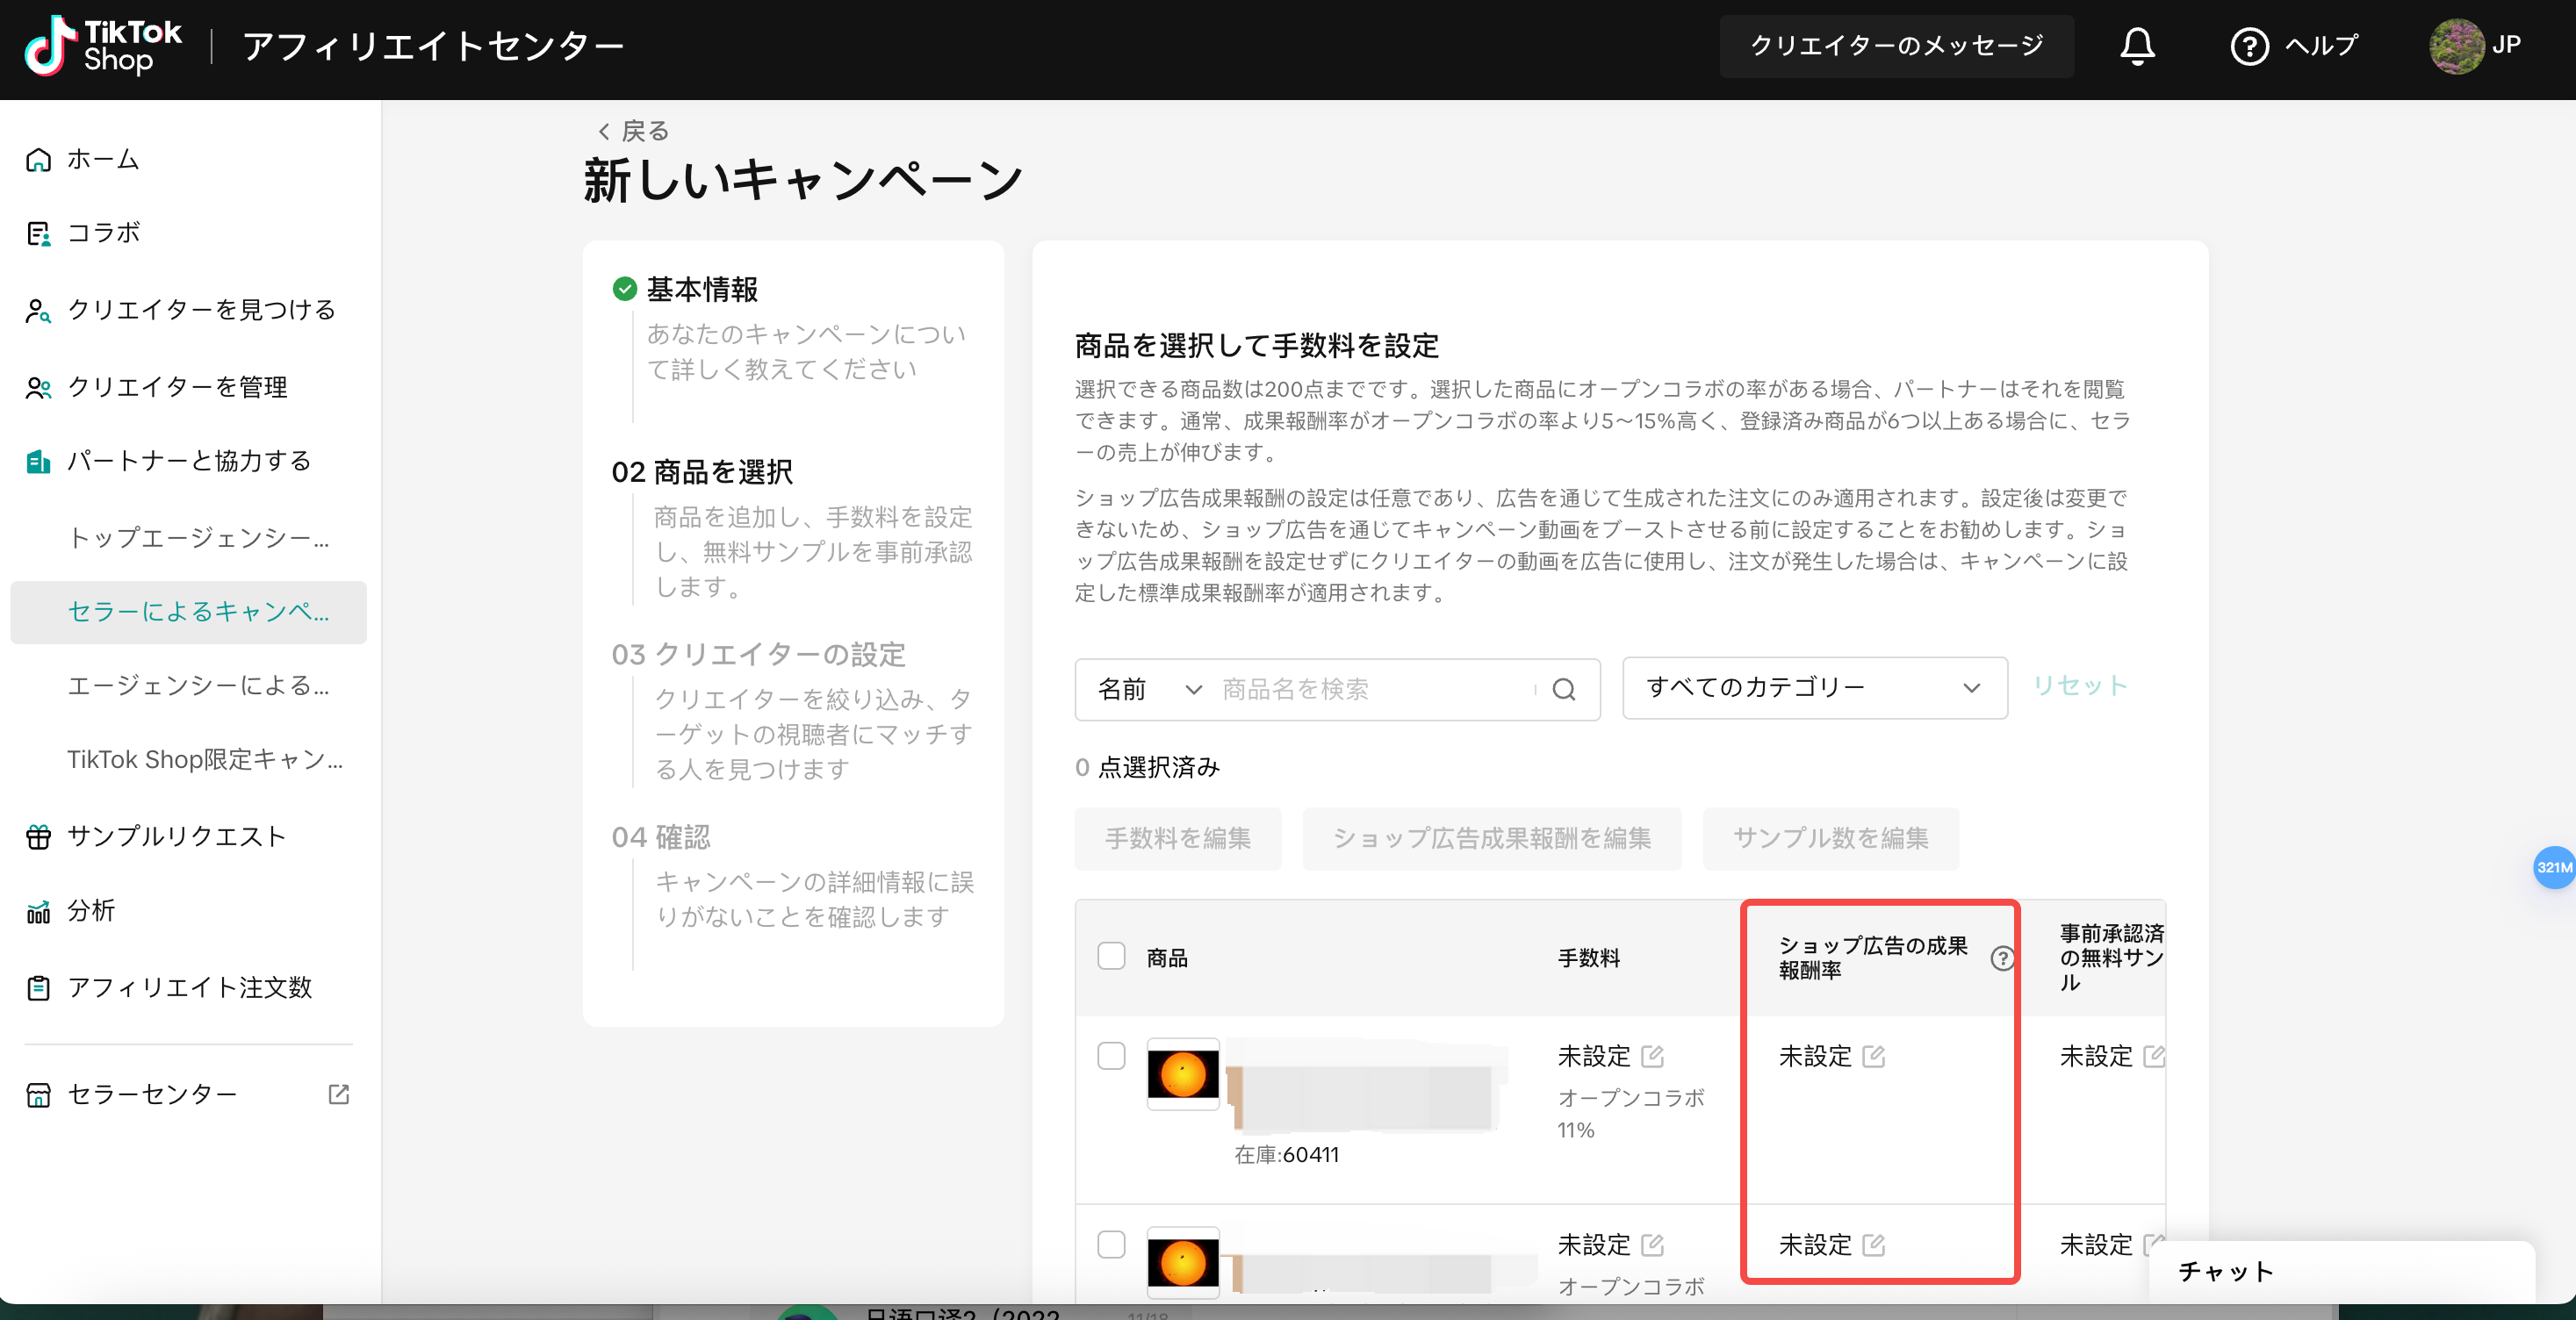Edit free sample count for the first product
This screenshot has height=1320, width=2576.
pyautogui.click(x=2154, y=1056)
